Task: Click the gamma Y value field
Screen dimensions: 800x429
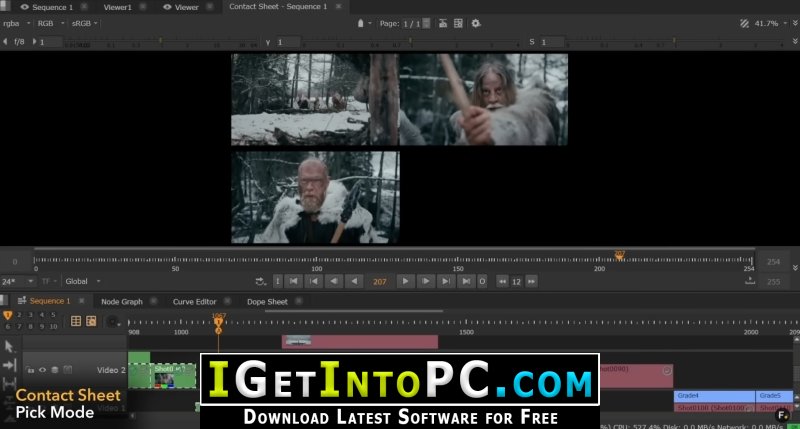Action: pos(289,42)
